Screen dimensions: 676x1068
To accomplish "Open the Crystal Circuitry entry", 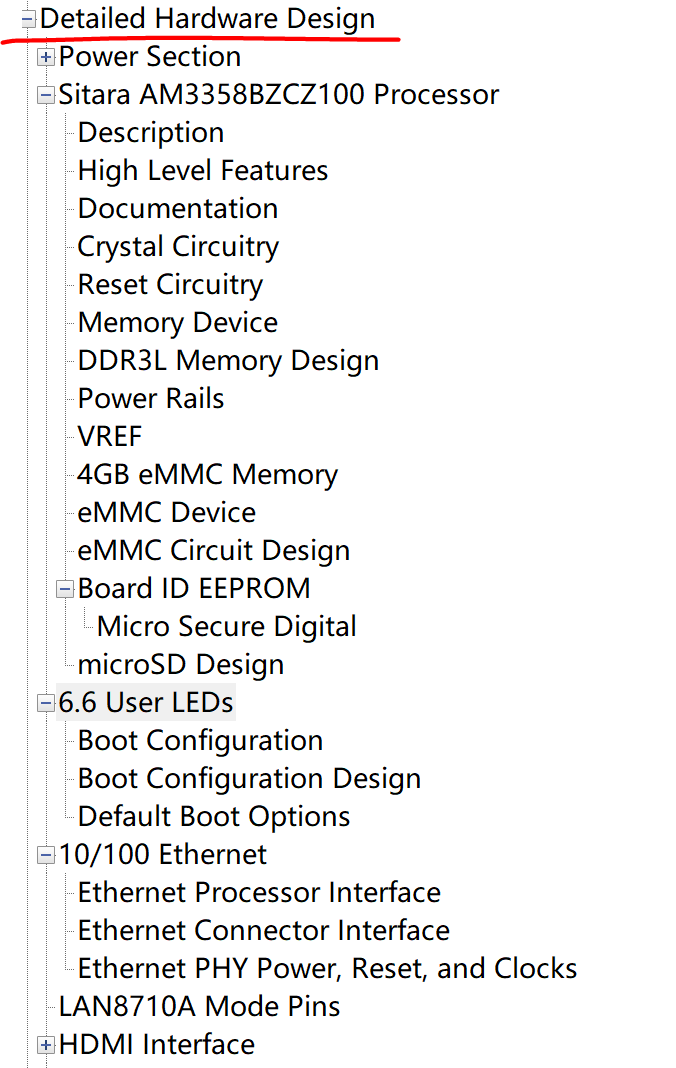I will [x=178, y=247].
